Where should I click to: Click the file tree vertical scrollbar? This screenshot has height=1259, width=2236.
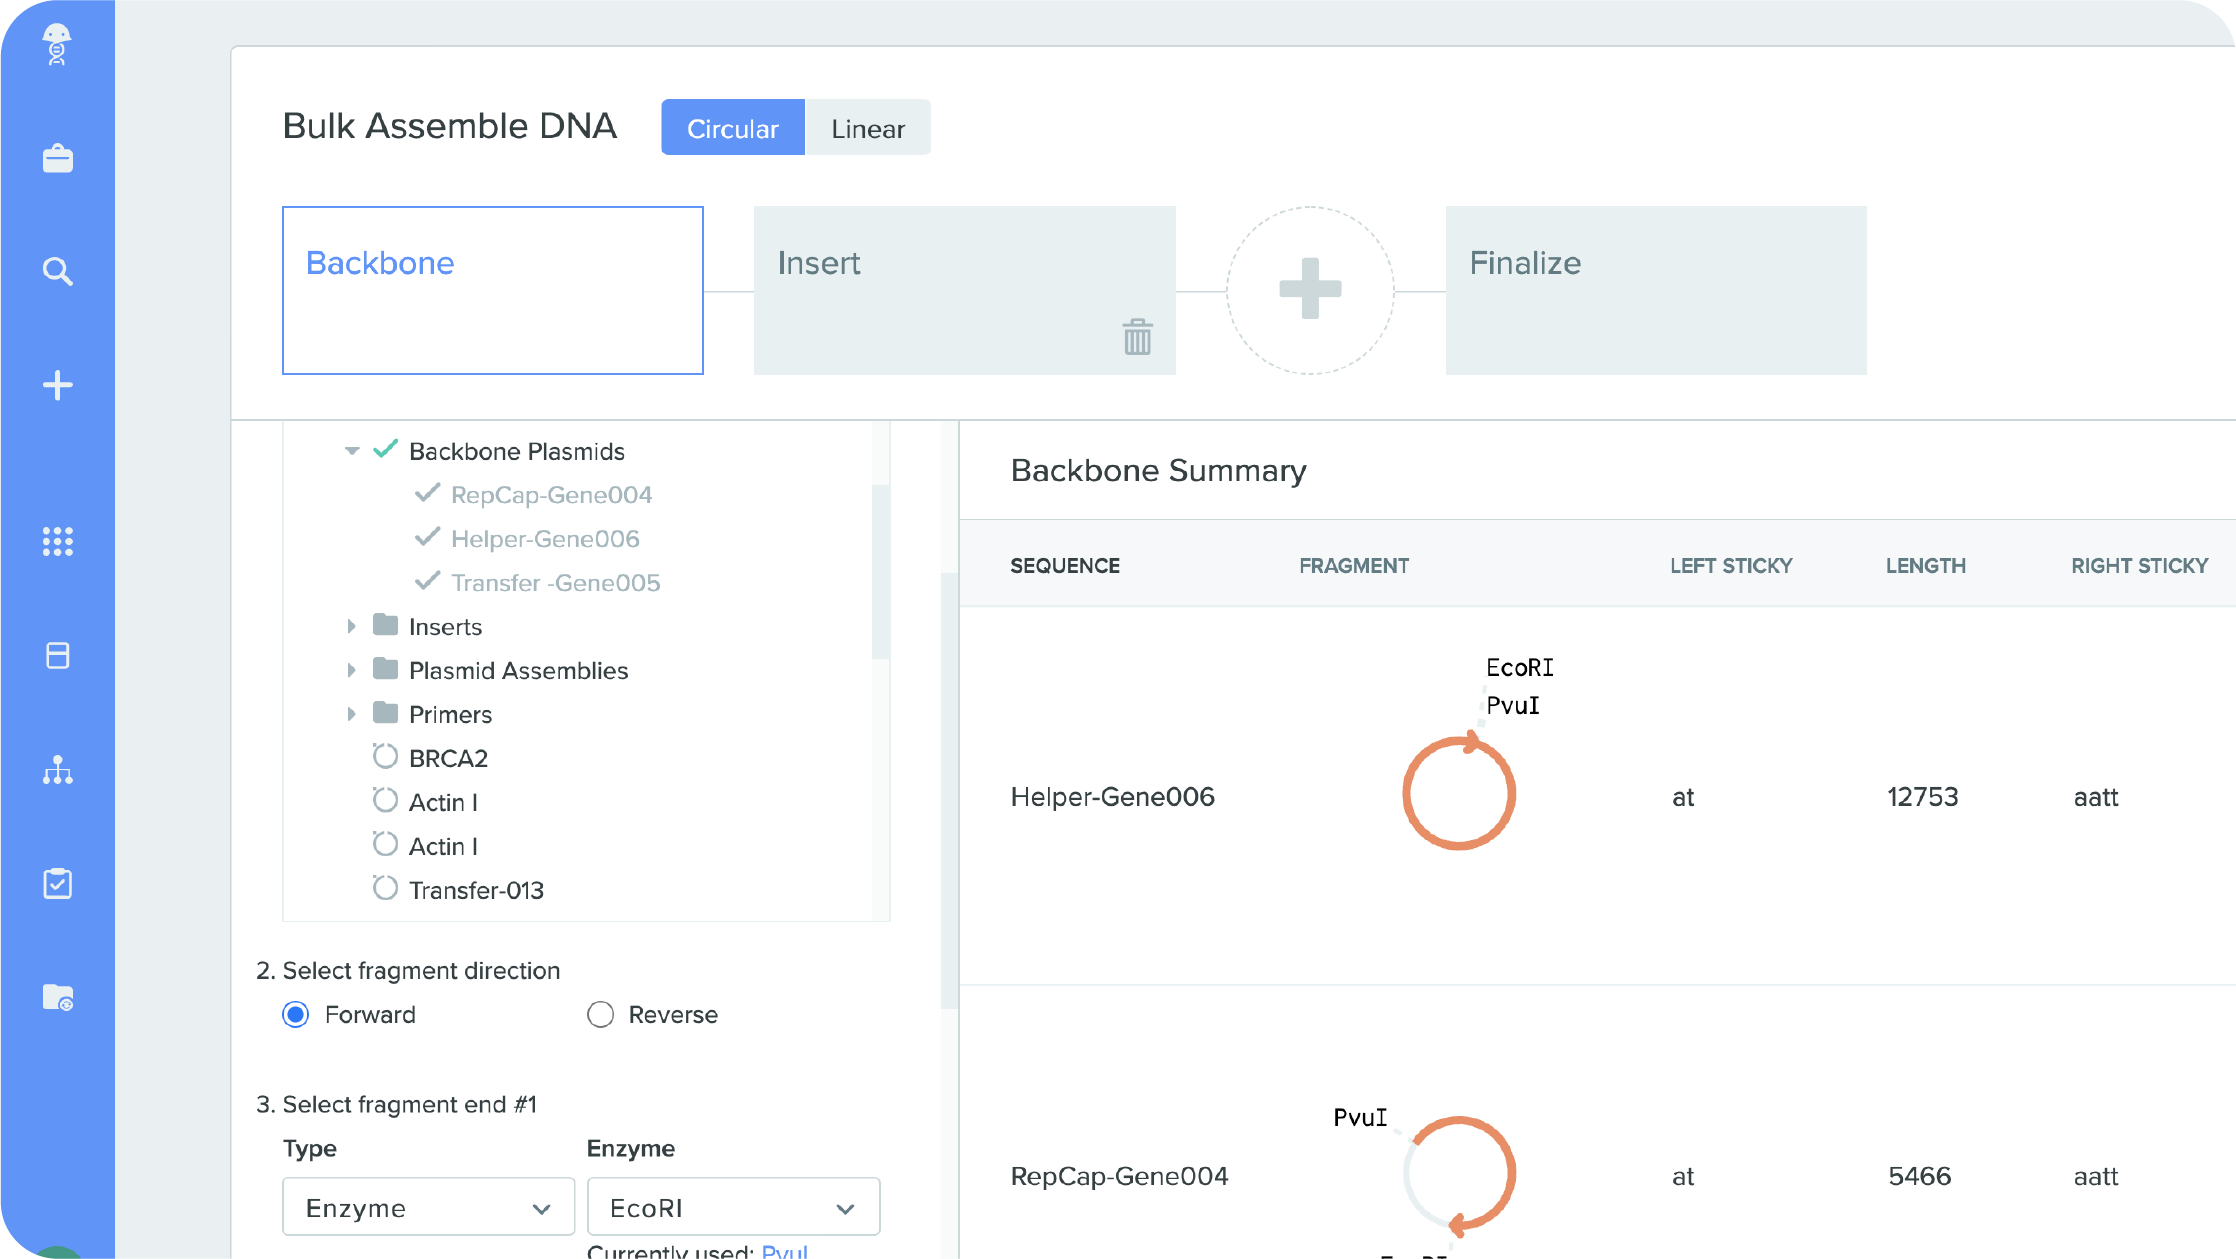[x=880, y=571]
